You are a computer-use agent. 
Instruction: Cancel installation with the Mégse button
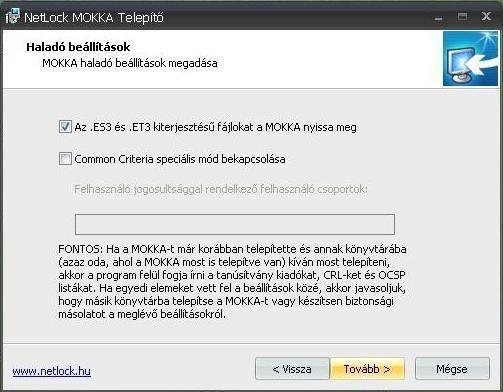pyautogui.click(x=452, y=369)
